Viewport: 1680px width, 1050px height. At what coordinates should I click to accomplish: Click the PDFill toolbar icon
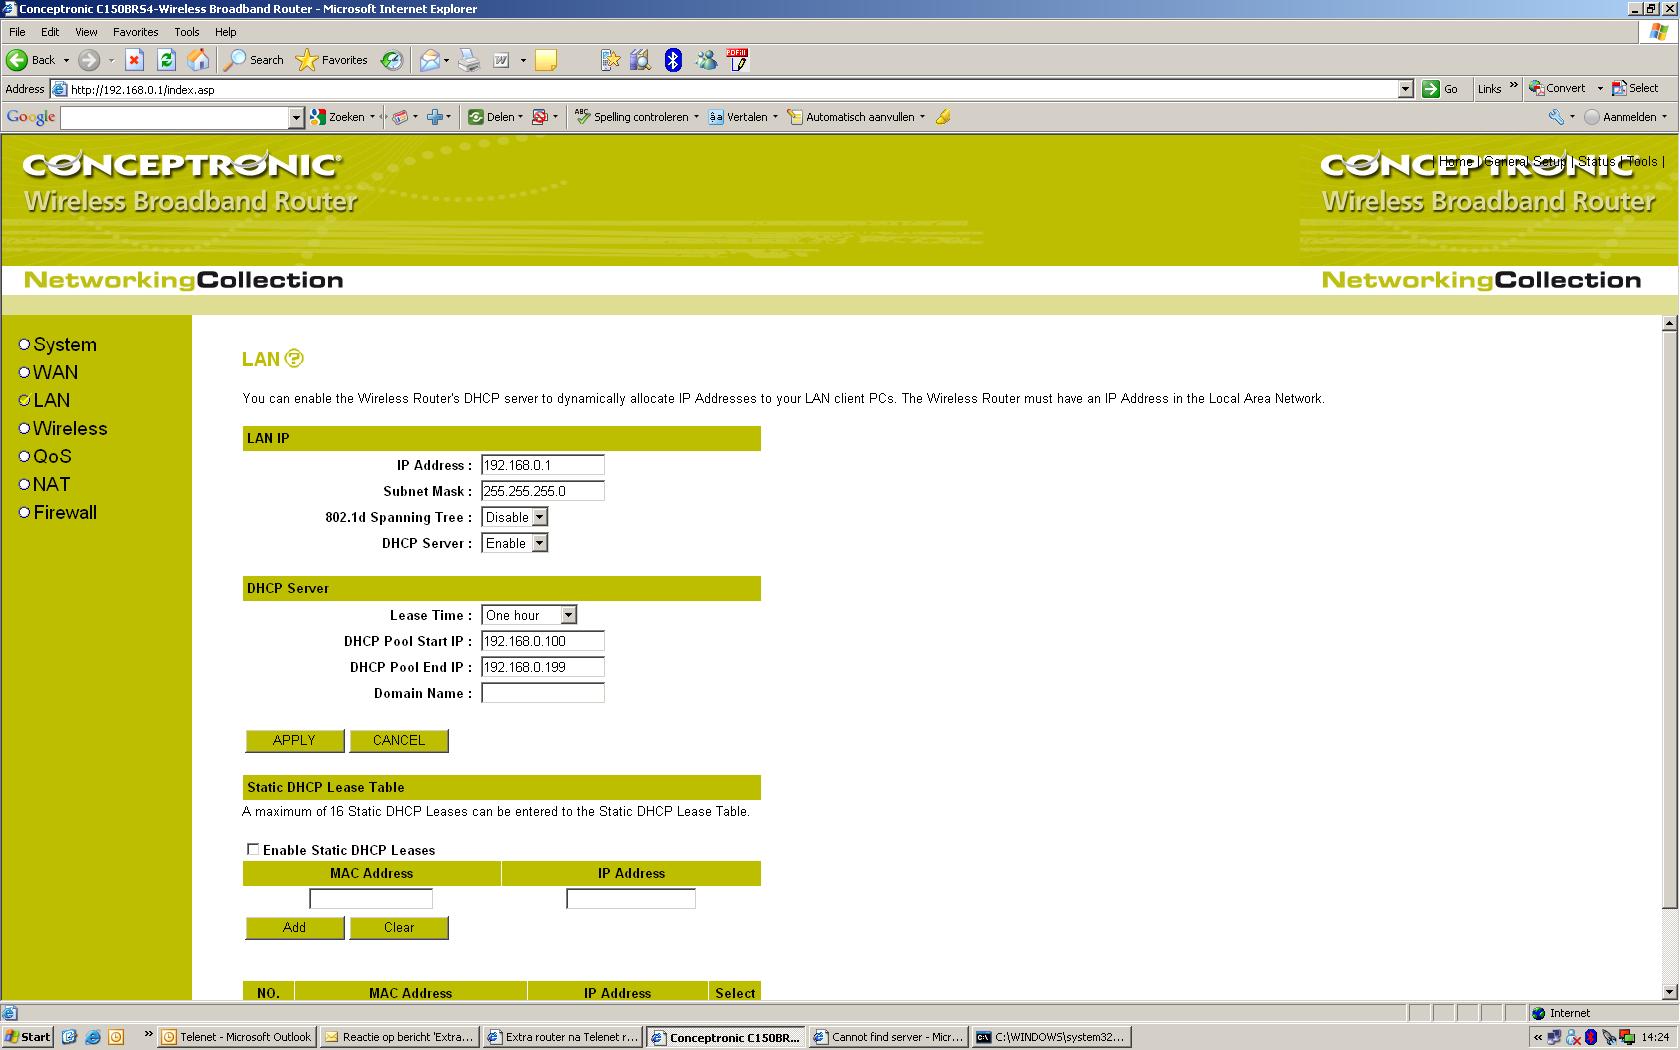point(738,60)
